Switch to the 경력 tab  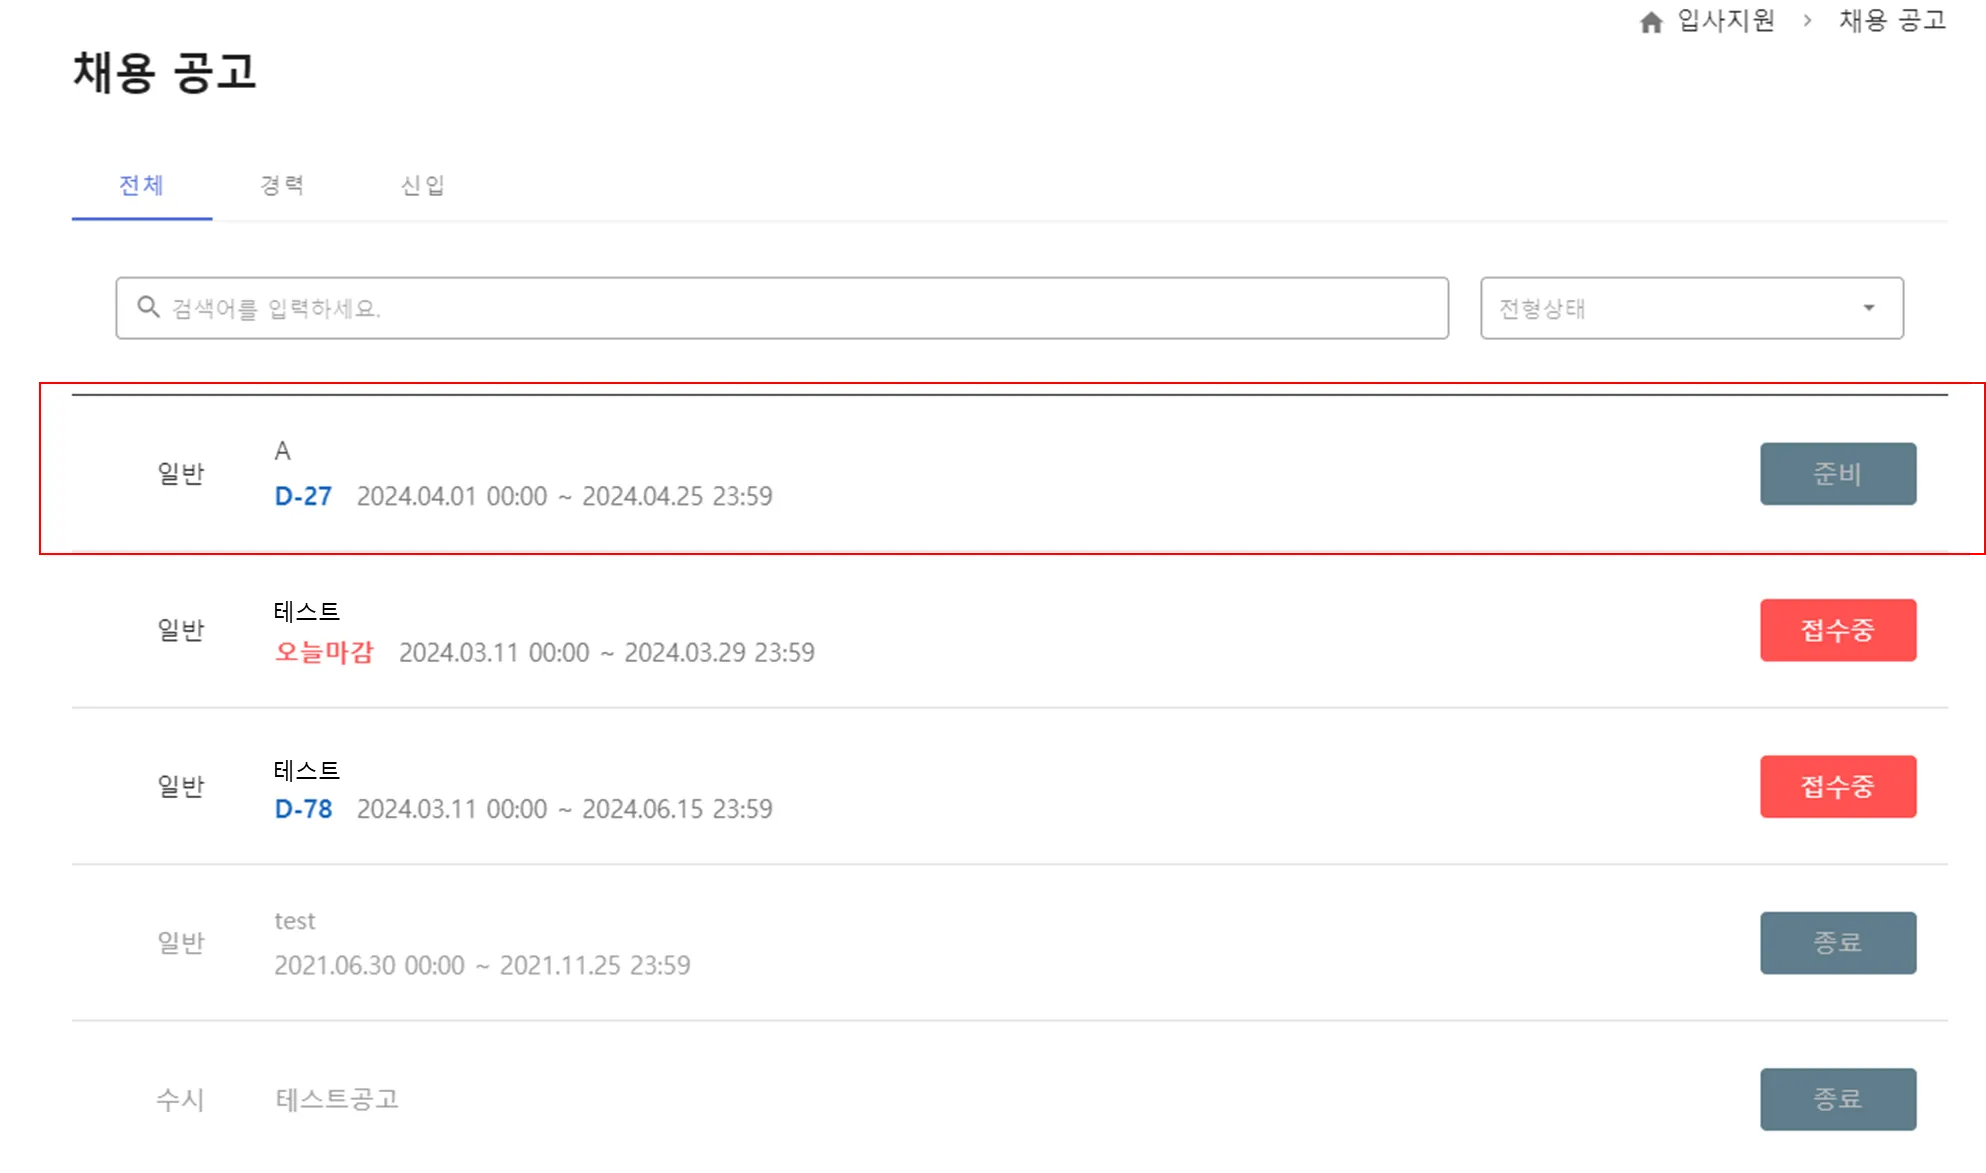[282, 185]
